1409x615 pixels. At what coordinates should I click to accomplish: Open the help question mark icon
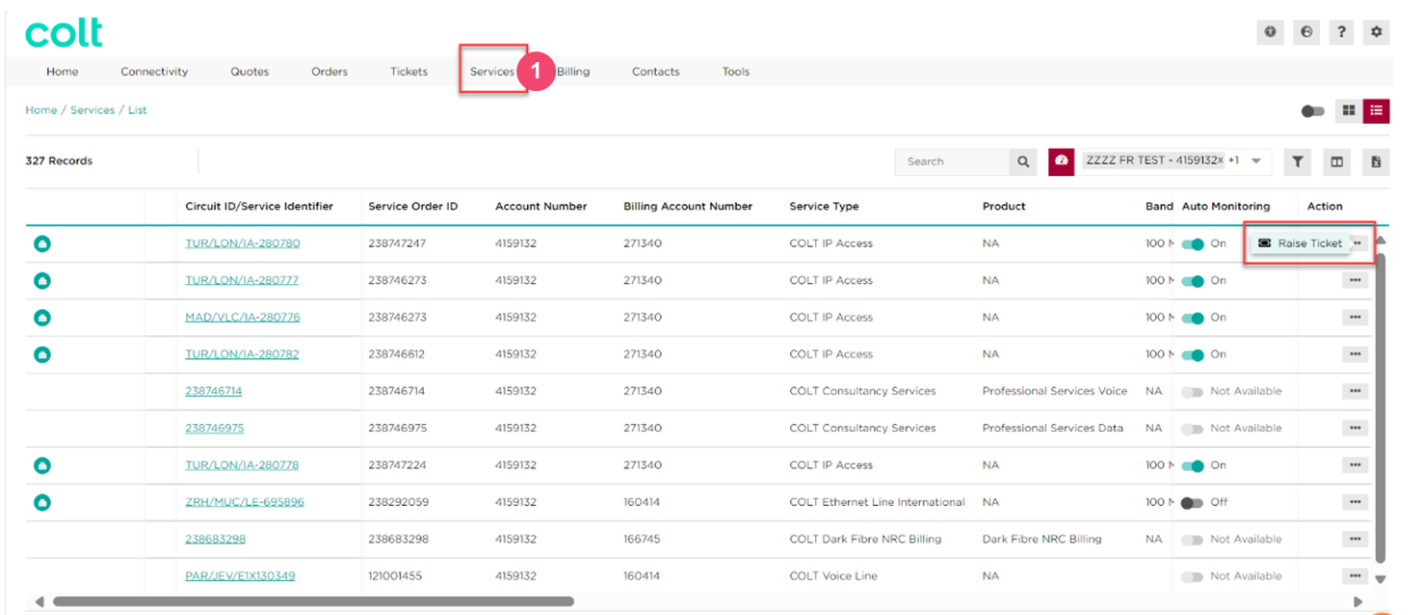(x=1341, y=32)
